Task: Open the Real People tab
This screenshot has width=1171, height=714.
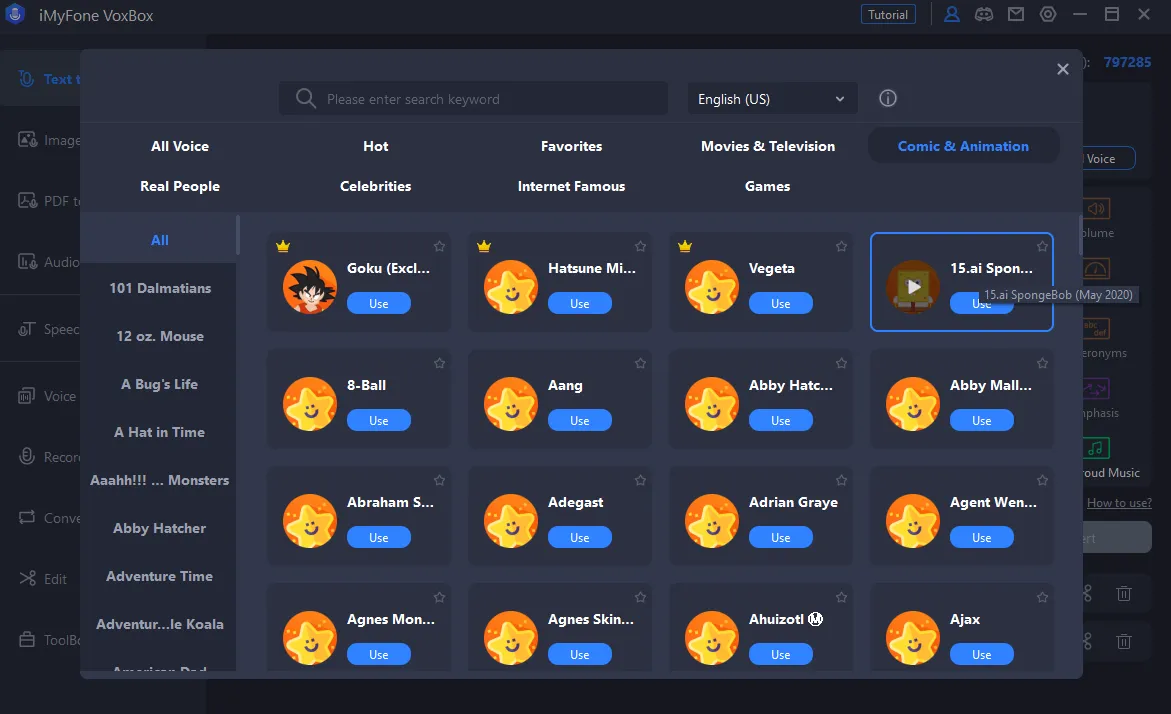Action: coord(180,187)
